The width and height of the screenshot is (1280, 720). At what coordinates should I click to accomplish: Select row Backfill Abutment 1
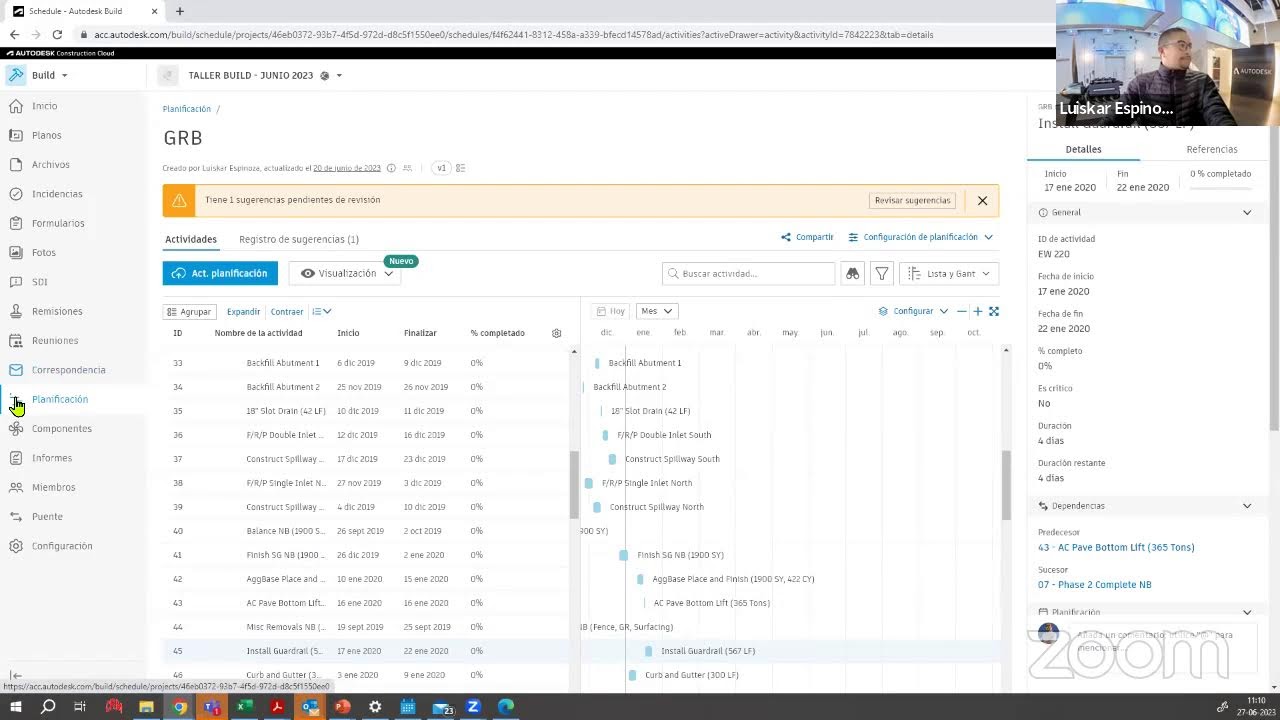click(368, 363)
